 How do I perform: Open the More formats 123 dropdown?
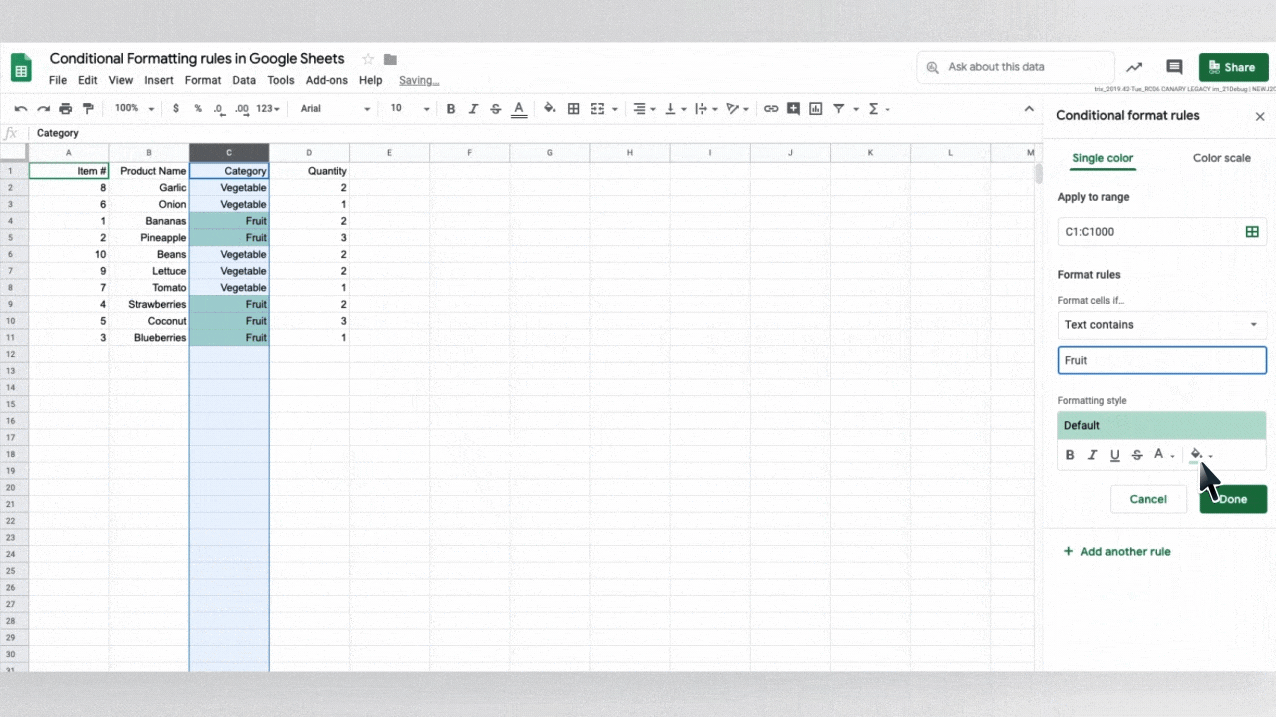click(x=268, y=109)
